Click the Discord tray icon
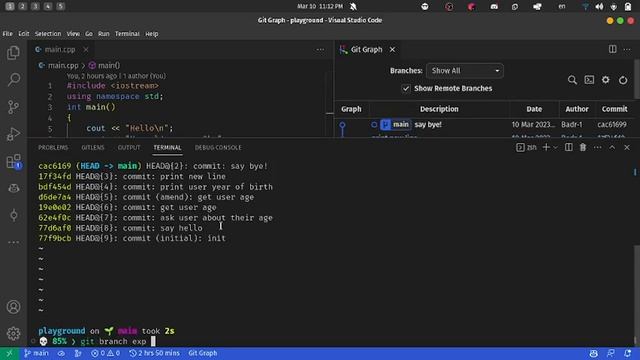Image resolution: width=640 pixels, height=360 pixels. 494,7
